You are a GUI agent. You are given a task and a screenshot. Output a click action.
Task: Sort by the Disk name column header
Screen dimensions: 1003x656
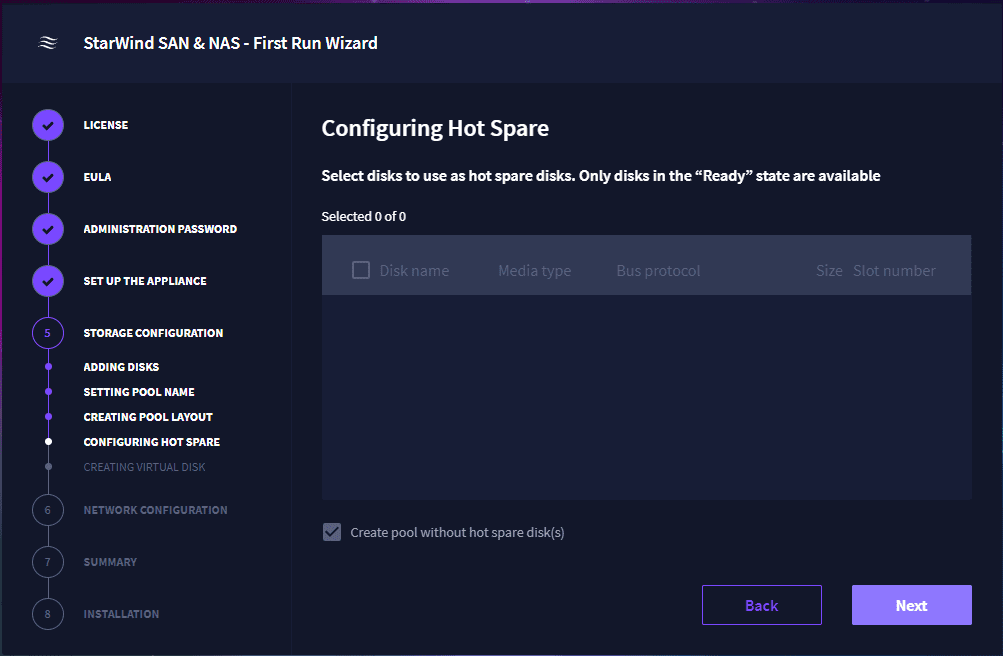pyautogui.click(x=414, y=271)
